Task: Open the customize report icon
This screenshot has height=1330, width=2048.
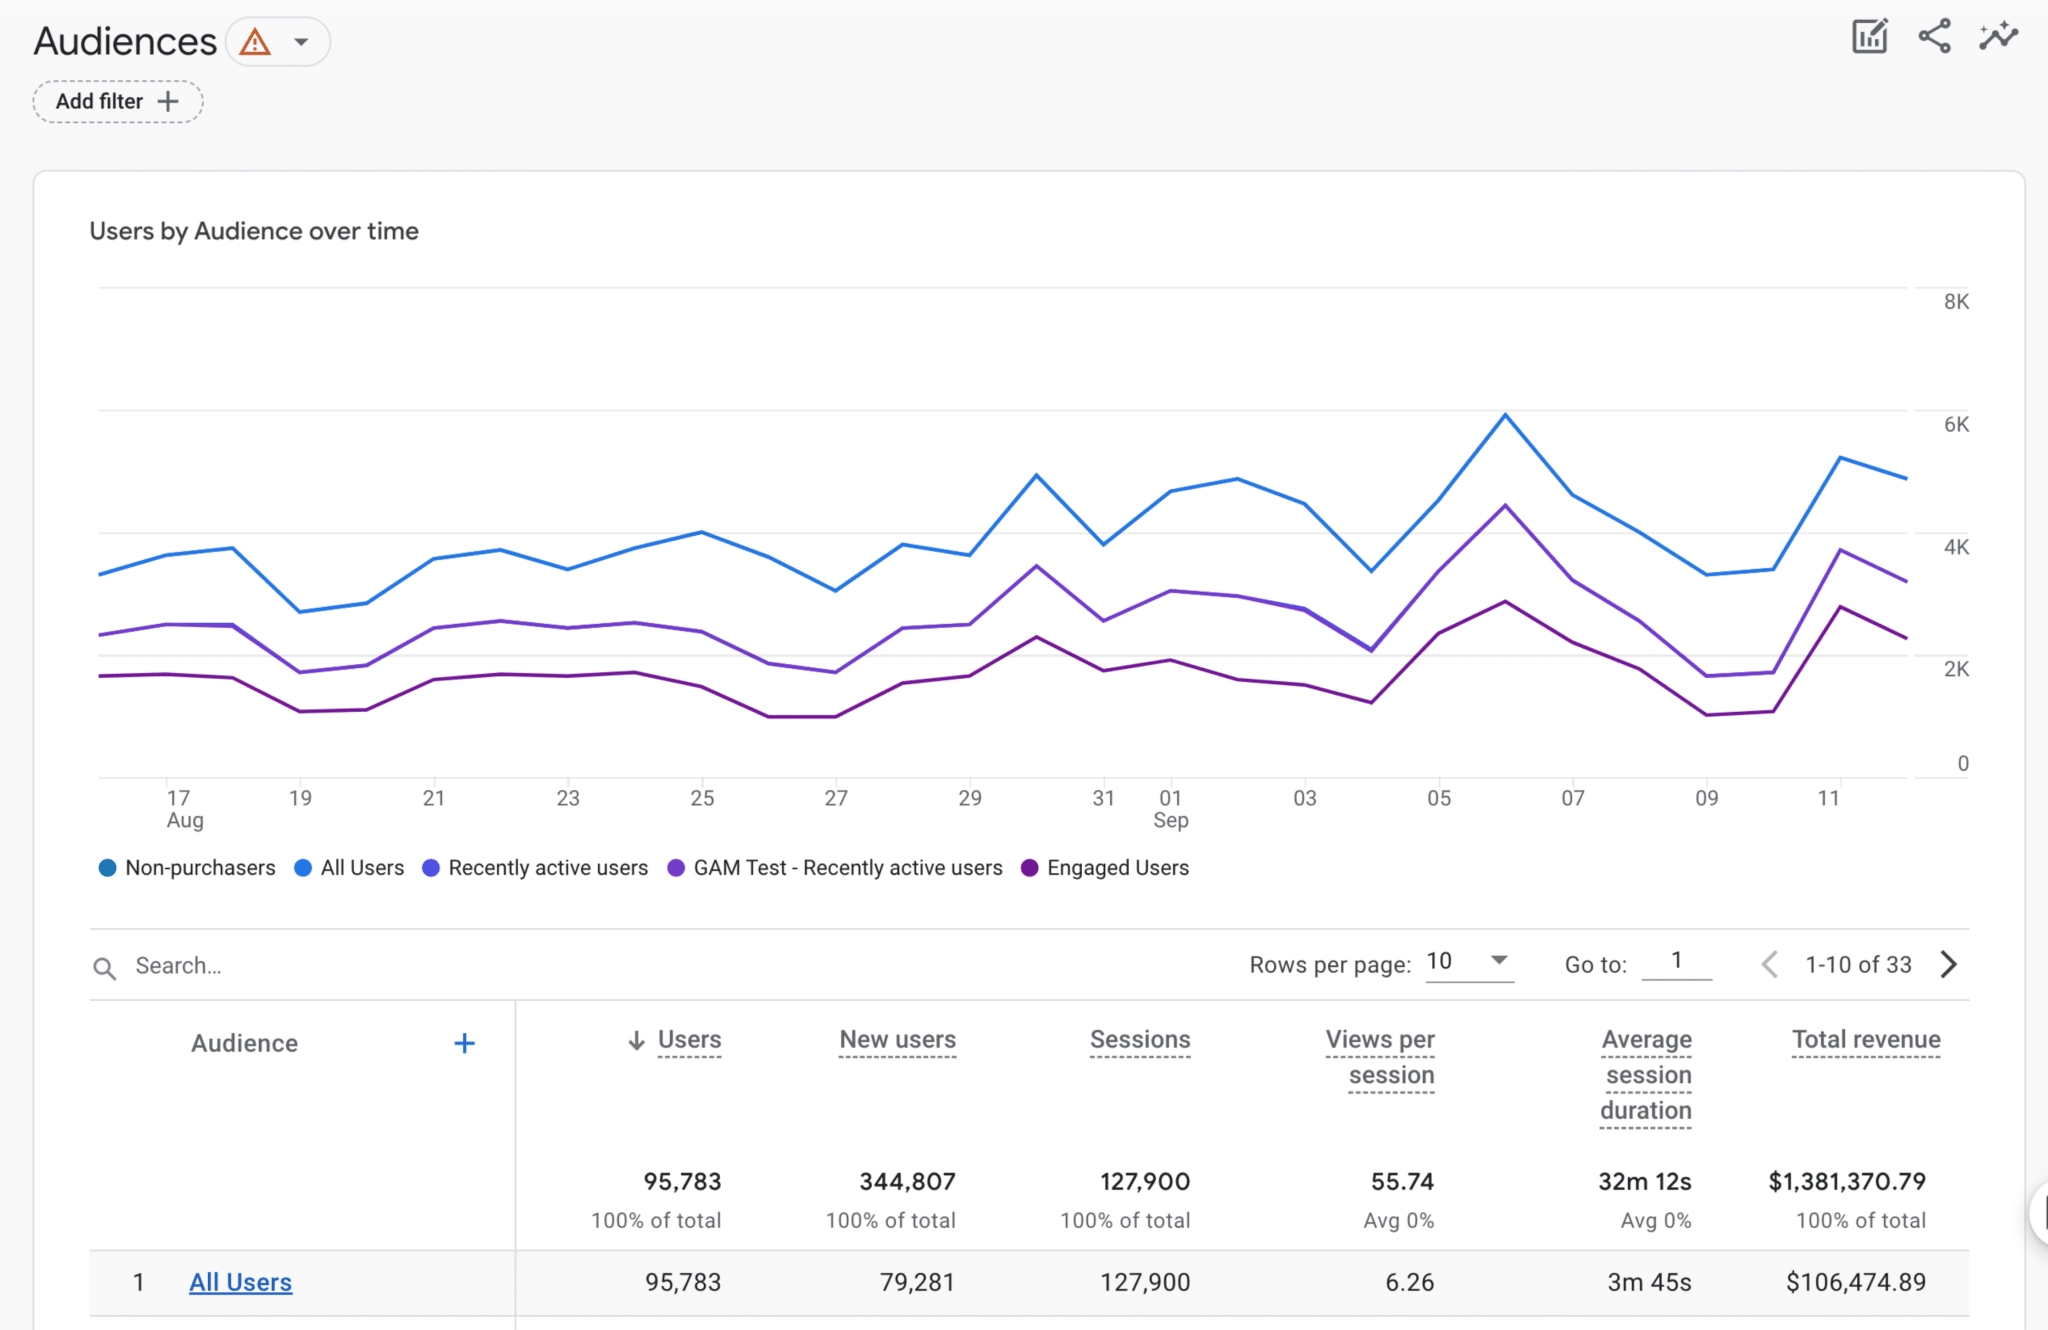Action: [x=1869, y=35]
